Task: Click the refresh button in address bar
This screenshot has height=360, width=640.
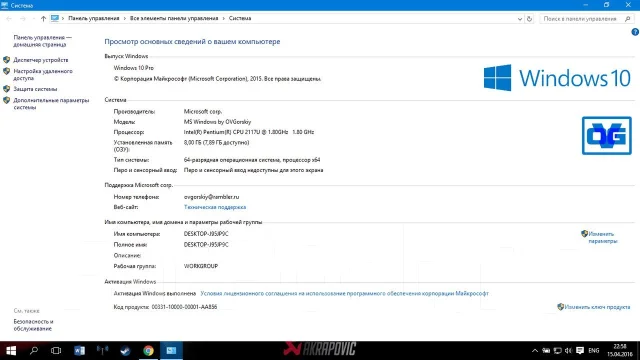Action: pyautogui.click(x=529, y=19)
